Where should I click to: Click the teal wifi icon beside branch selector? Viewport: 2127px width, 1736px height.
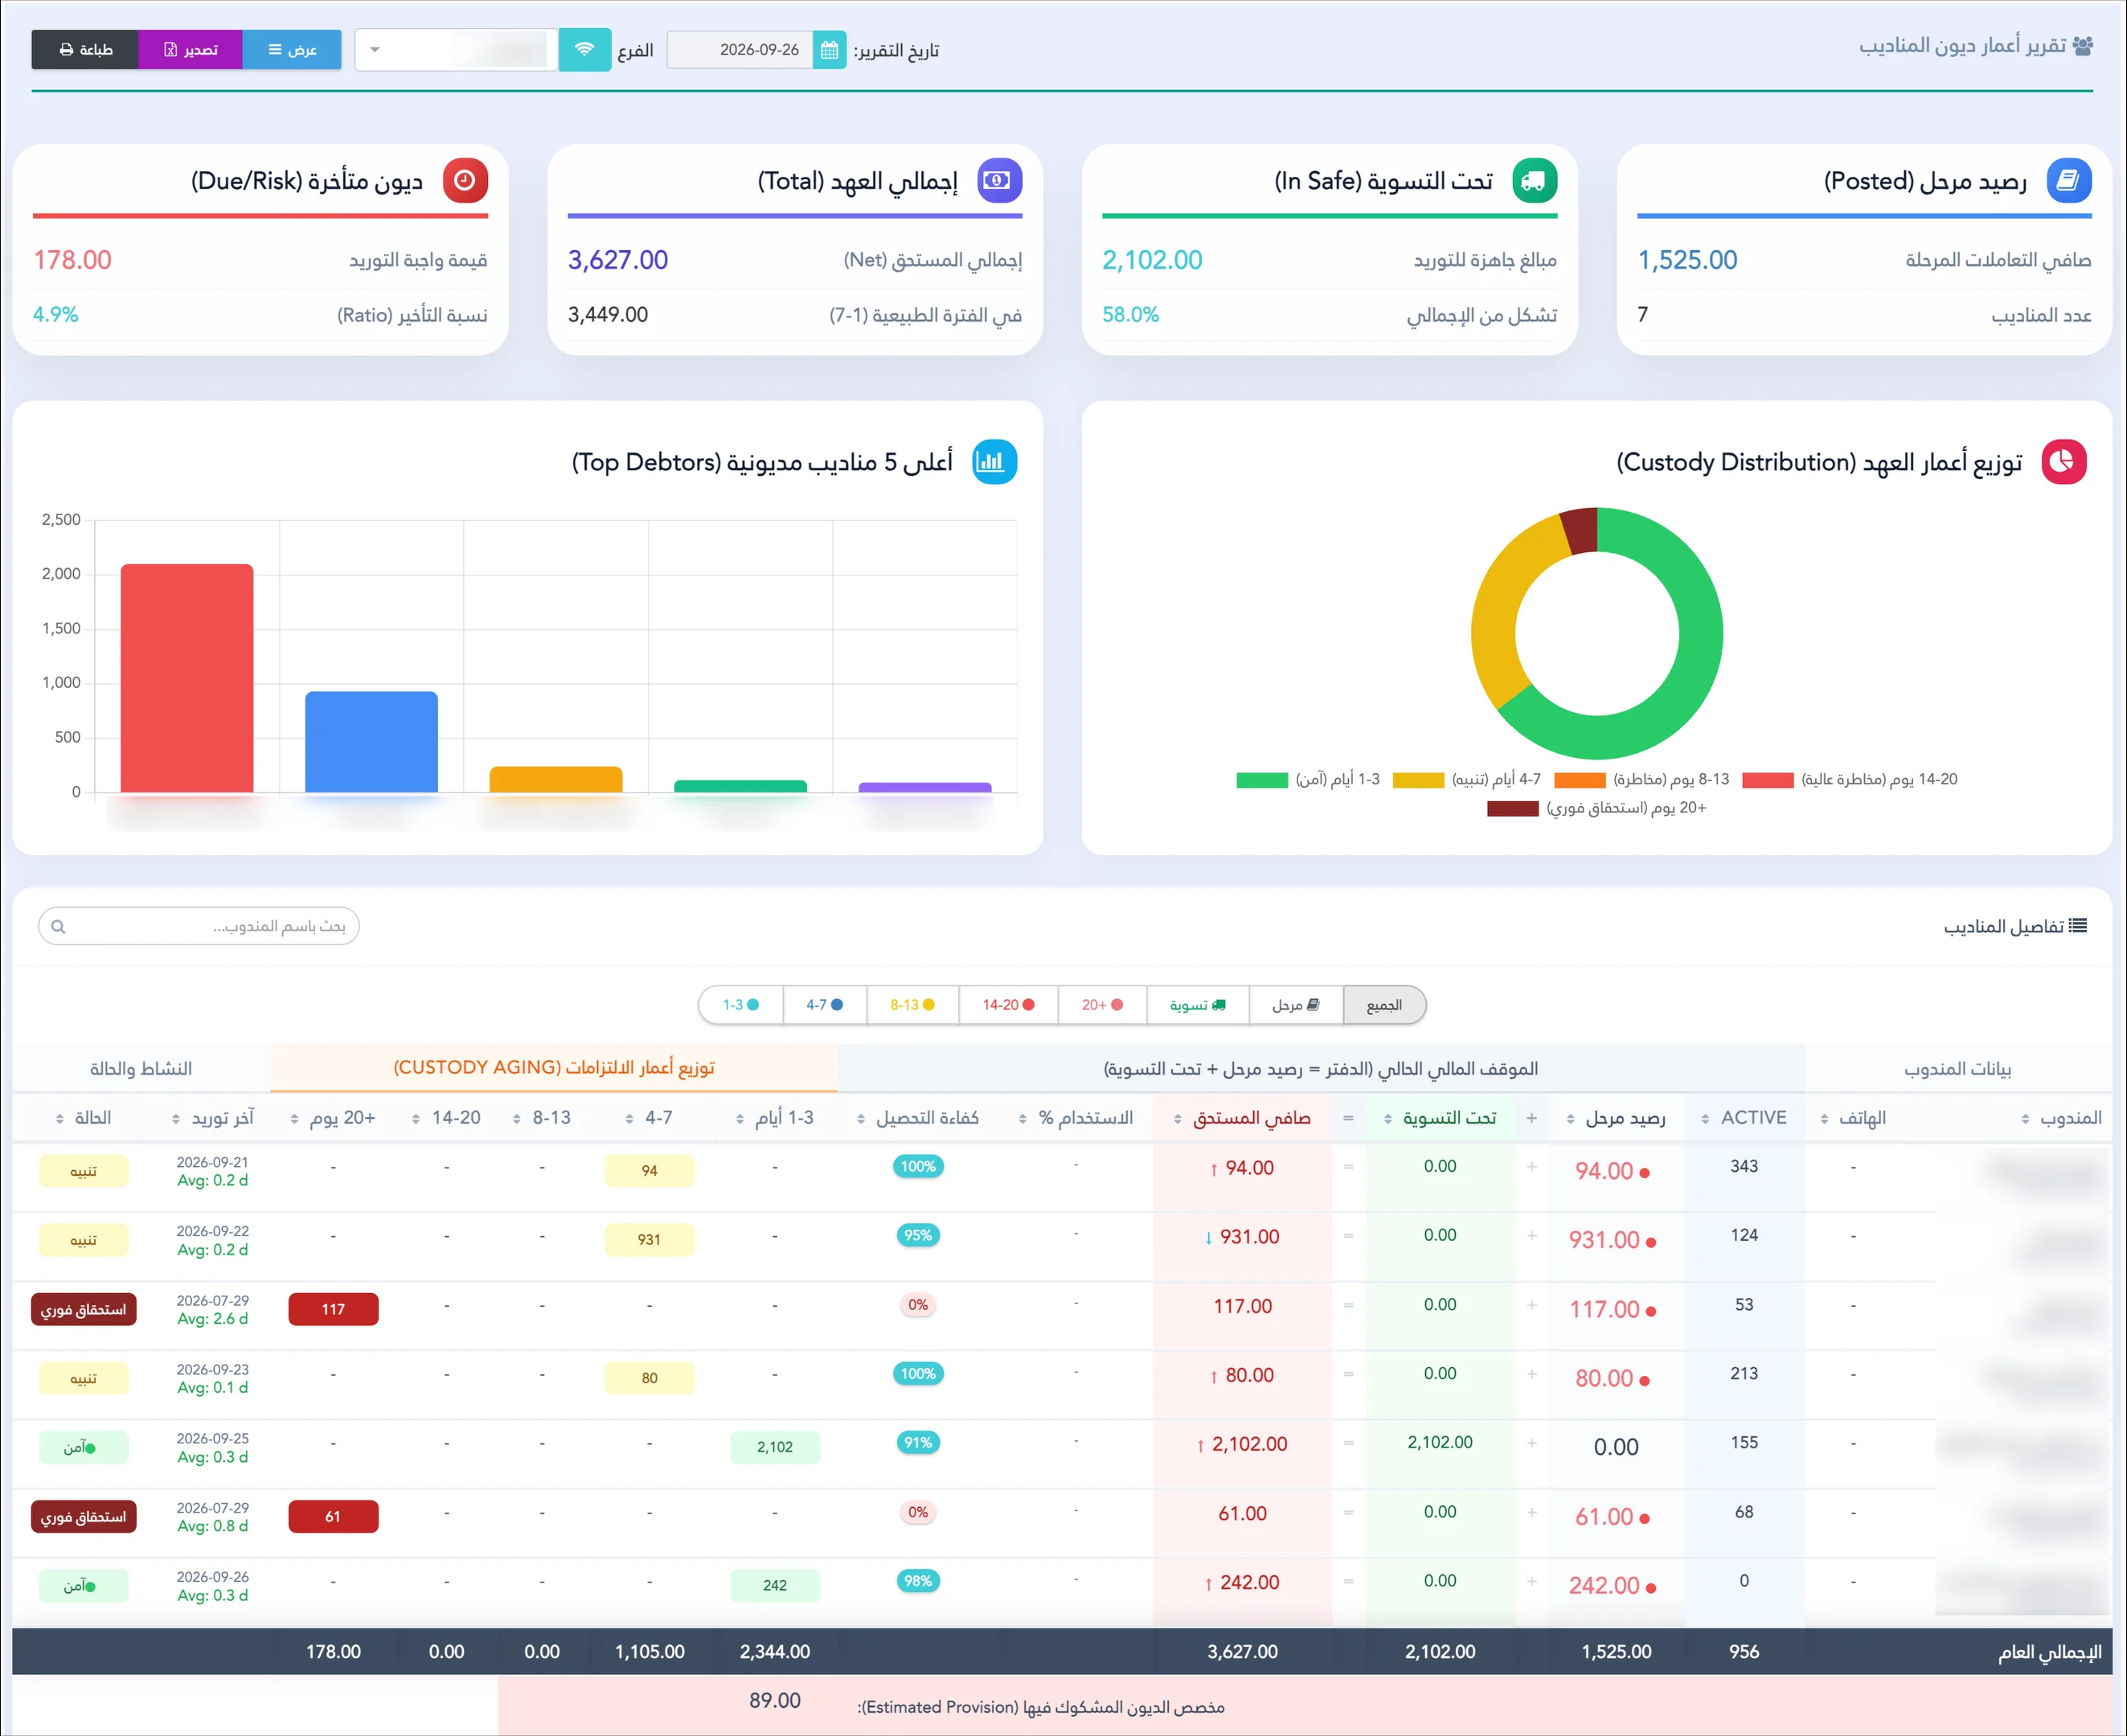tap(585, 50)
